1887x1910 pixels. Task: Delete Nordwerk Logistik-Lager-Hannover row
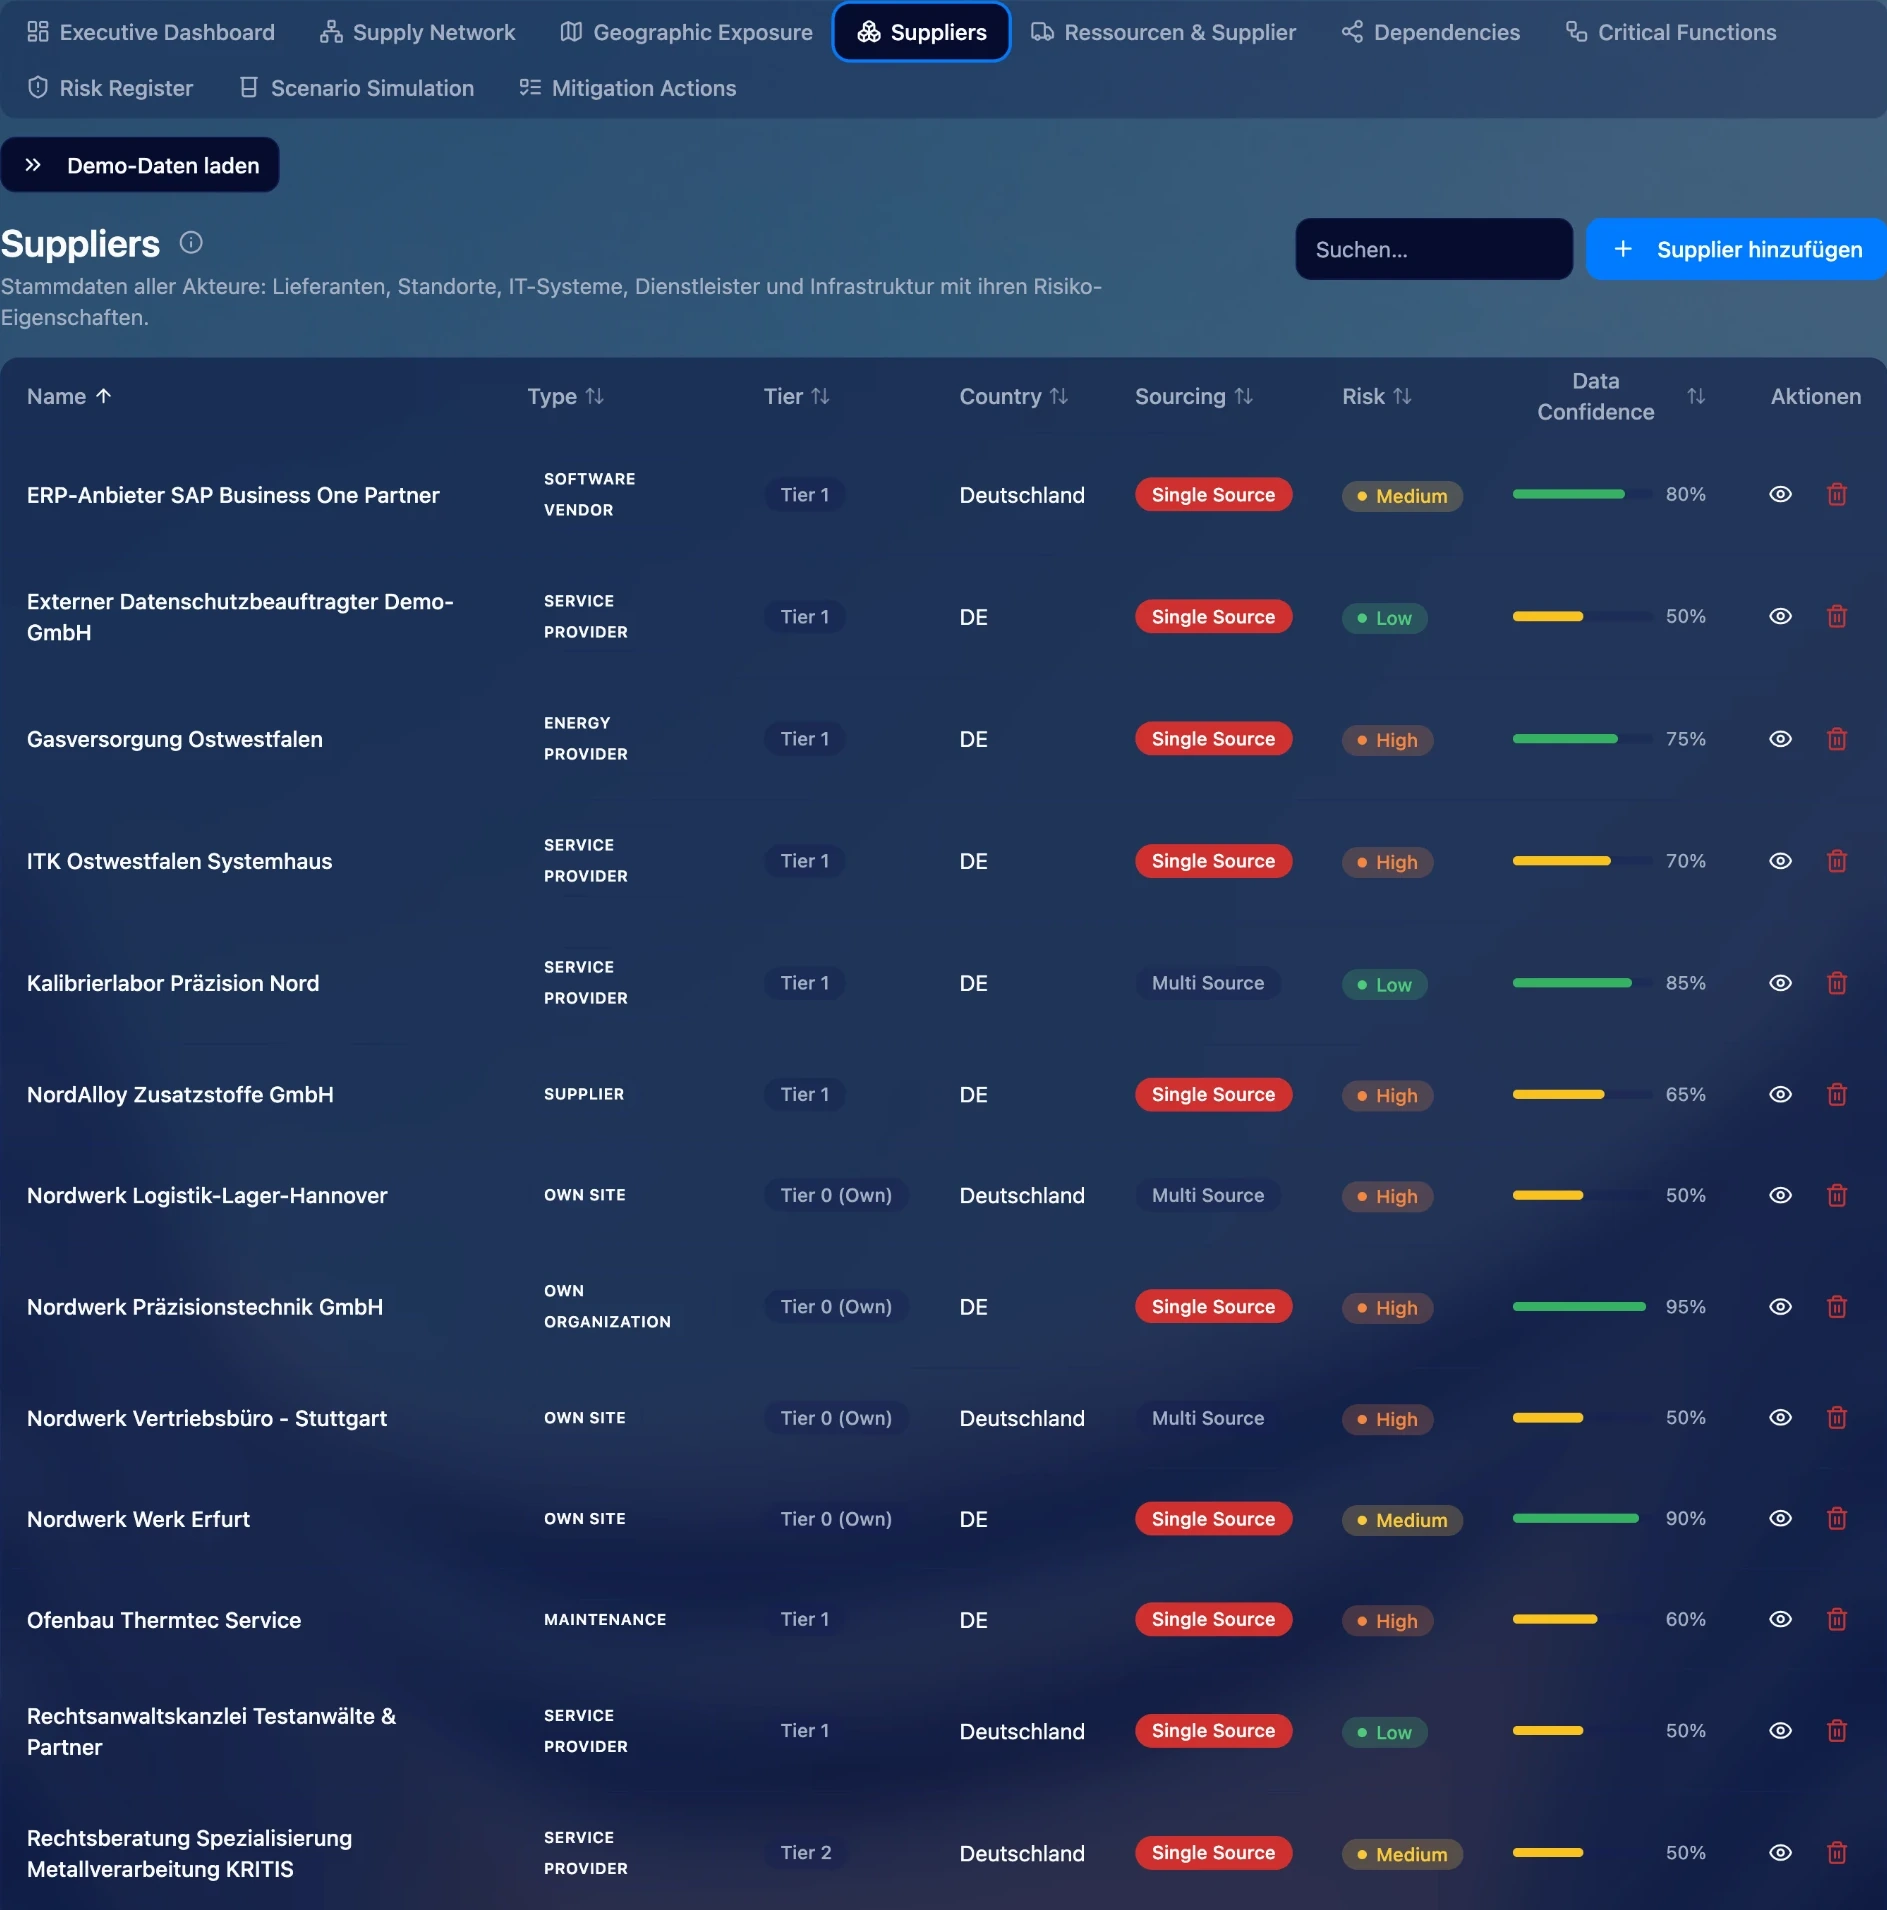point(1836,1195)
